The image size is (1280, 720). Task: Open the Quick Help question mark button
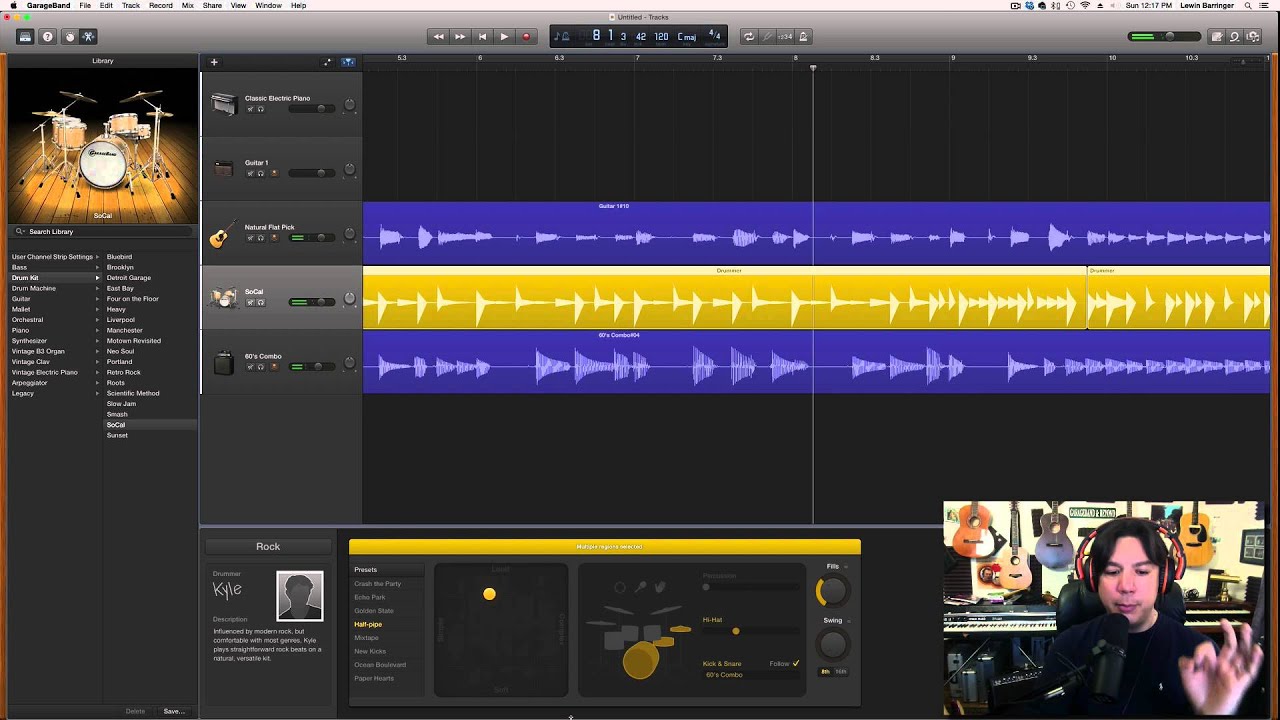pos(47,37)
